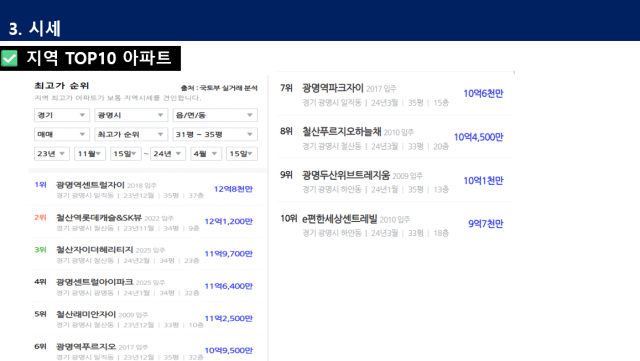Viewport: 640px width, 361px height.
Task: Open the 23년 start year dropdown
Action: click(52, 154)
